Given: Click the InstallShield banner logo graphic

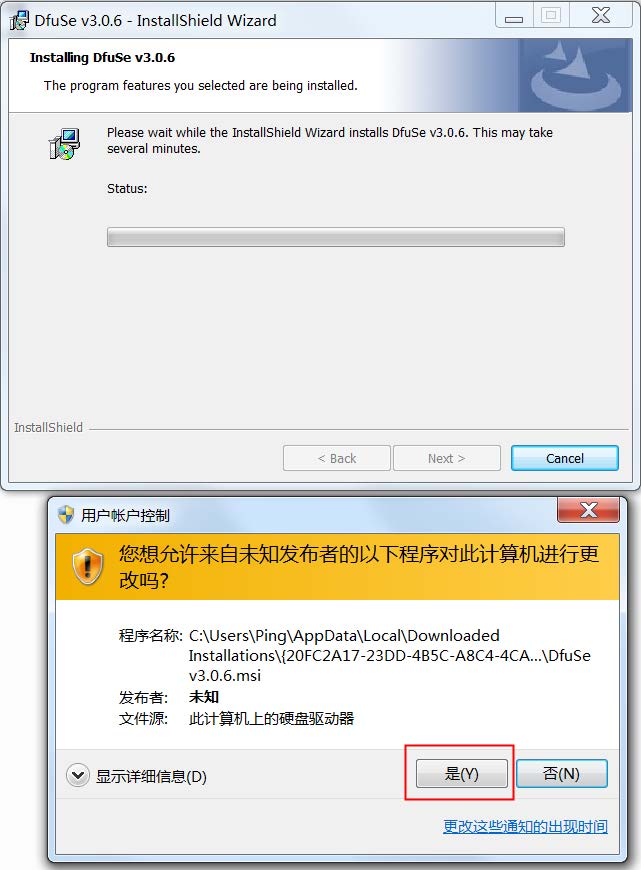Looking at the screenshot, I should coord(575,75).
